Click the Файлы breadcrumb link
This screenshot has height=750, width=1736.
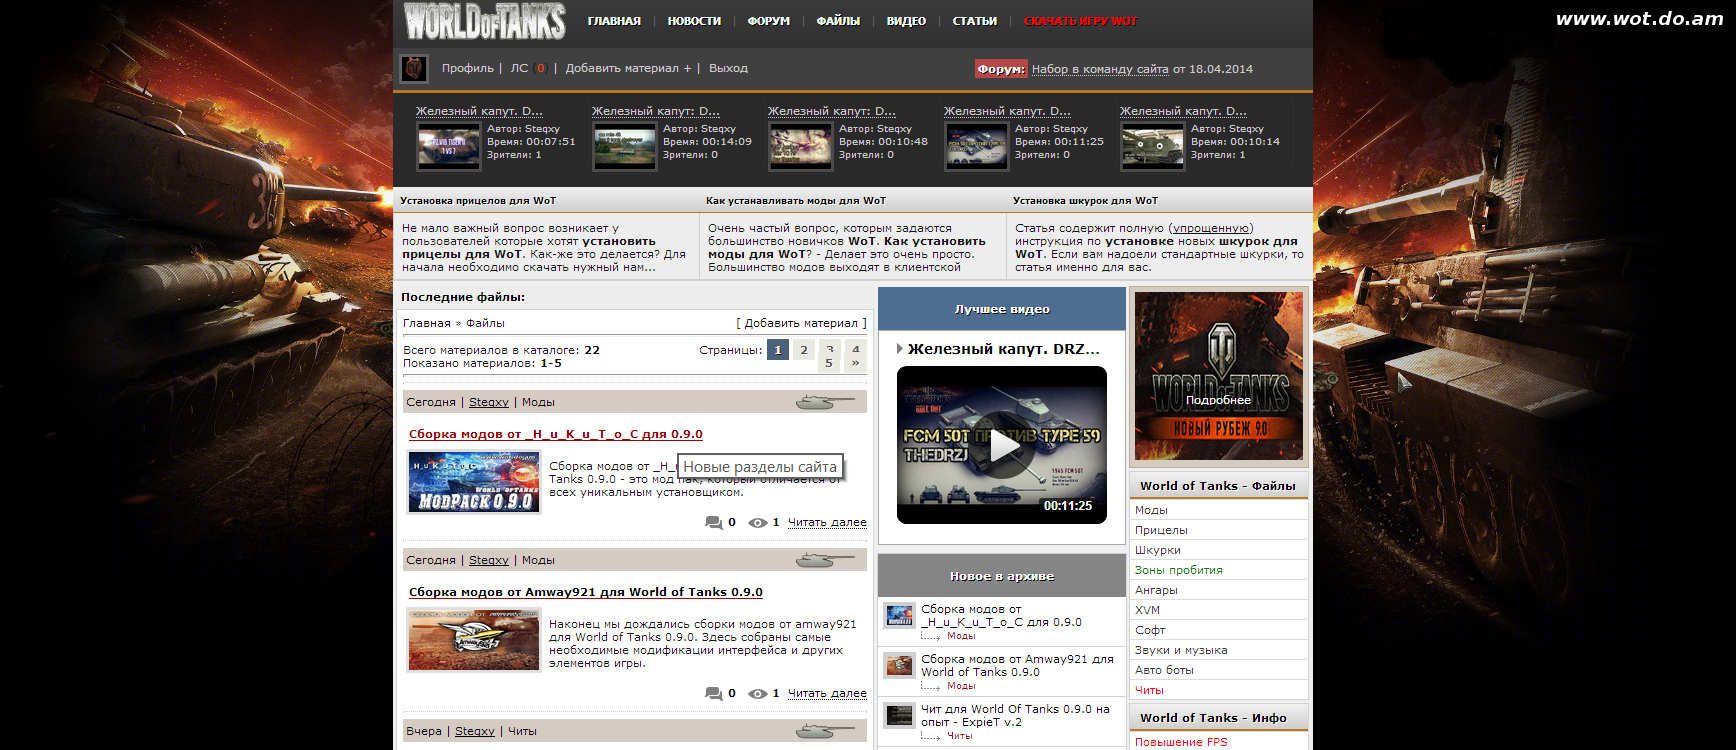485,323
